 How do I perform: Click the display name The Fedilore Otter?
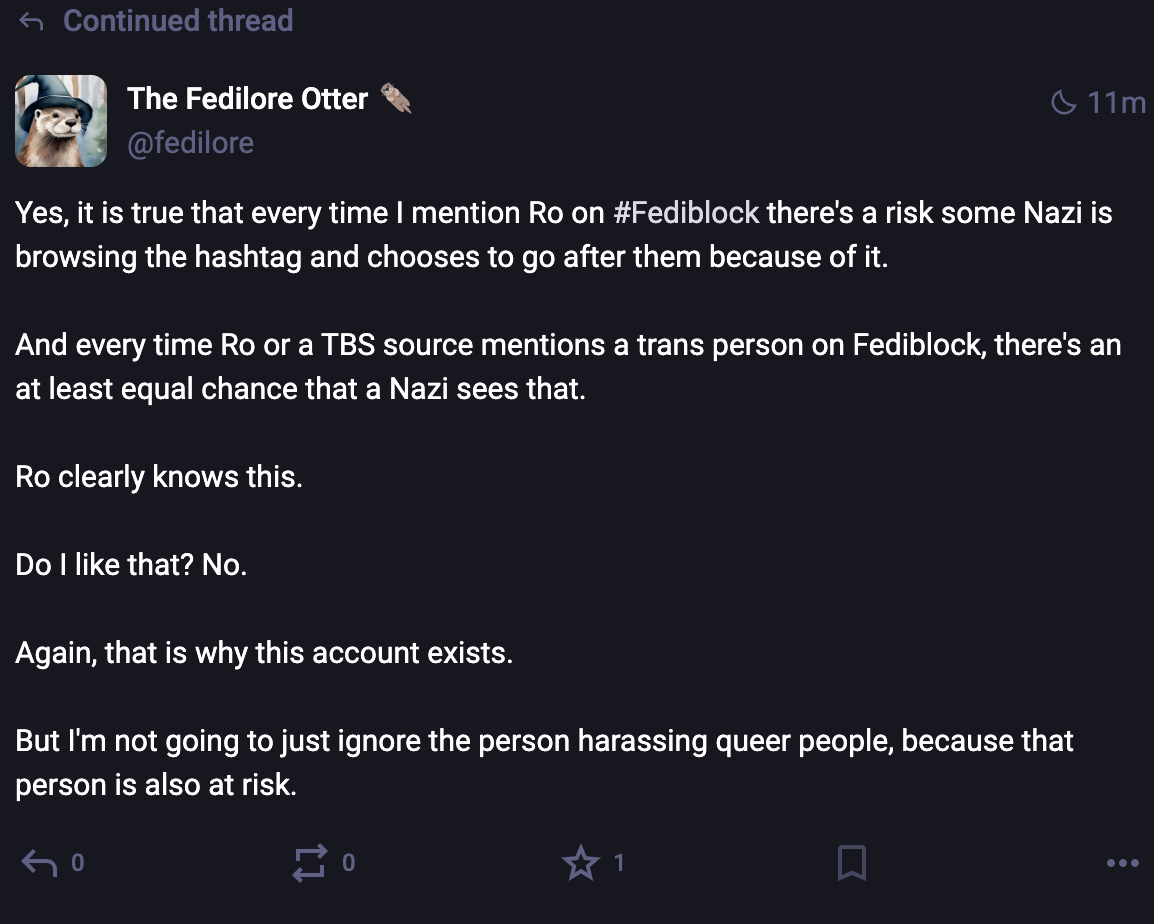(x=247, y=98)
